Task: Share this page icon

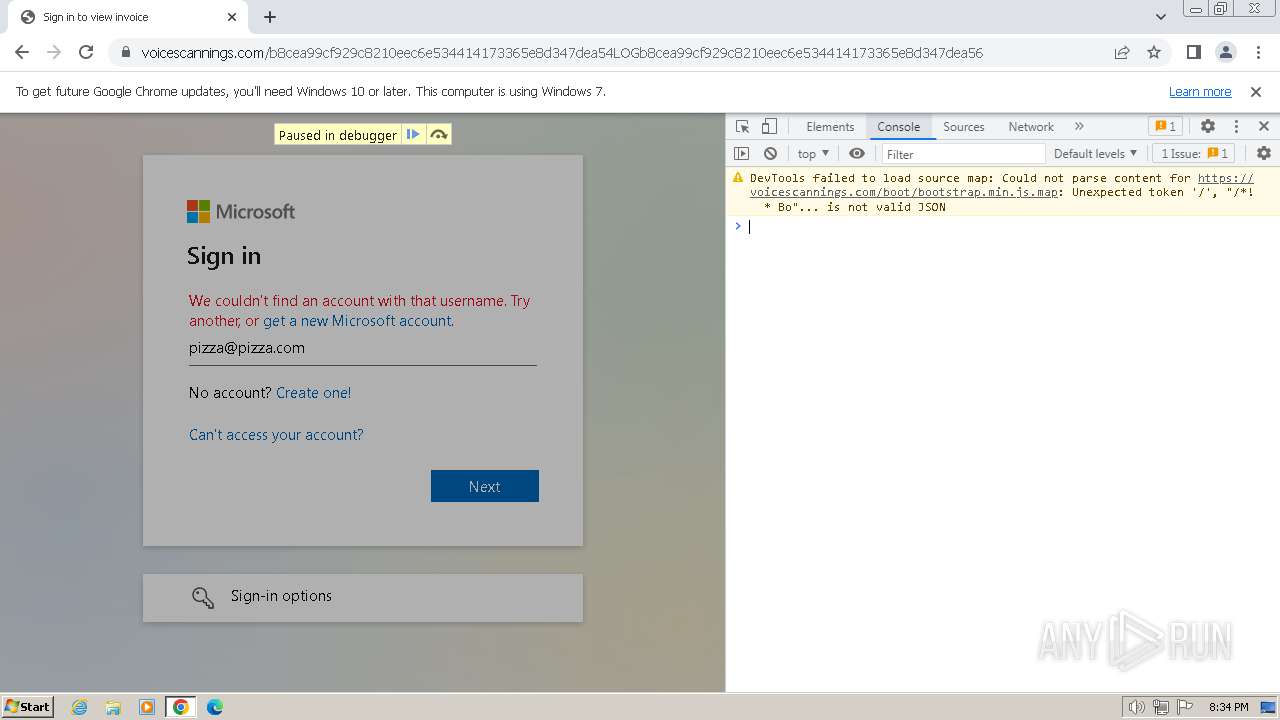Action: (x=1122, y=52)
